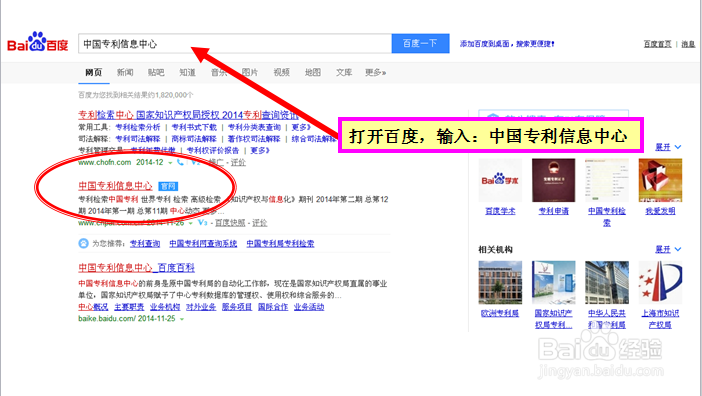The height and width of the screenshot is (396, 702).
Task: Open the 欧洲专利局 text link
Action: (x=500, y=313)
